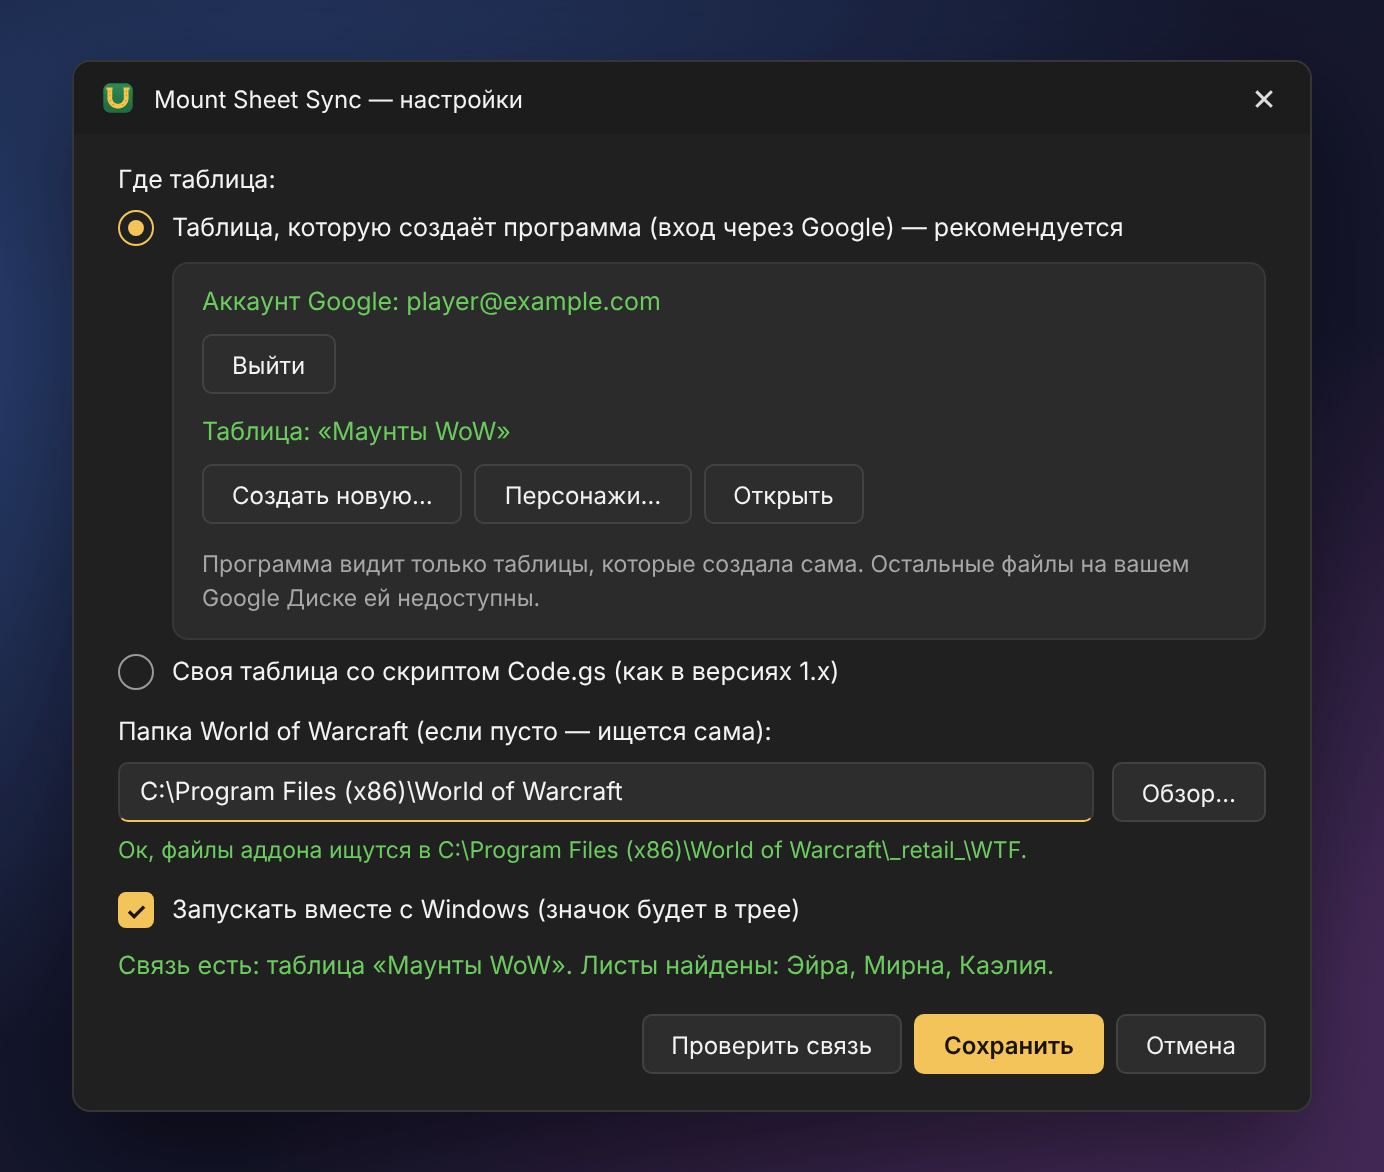Image resolution: width=1384 pixels, height=1172 pixels.
Task: Click the Mount Sheet Sync — настройки title text
Action: point(338,99)
